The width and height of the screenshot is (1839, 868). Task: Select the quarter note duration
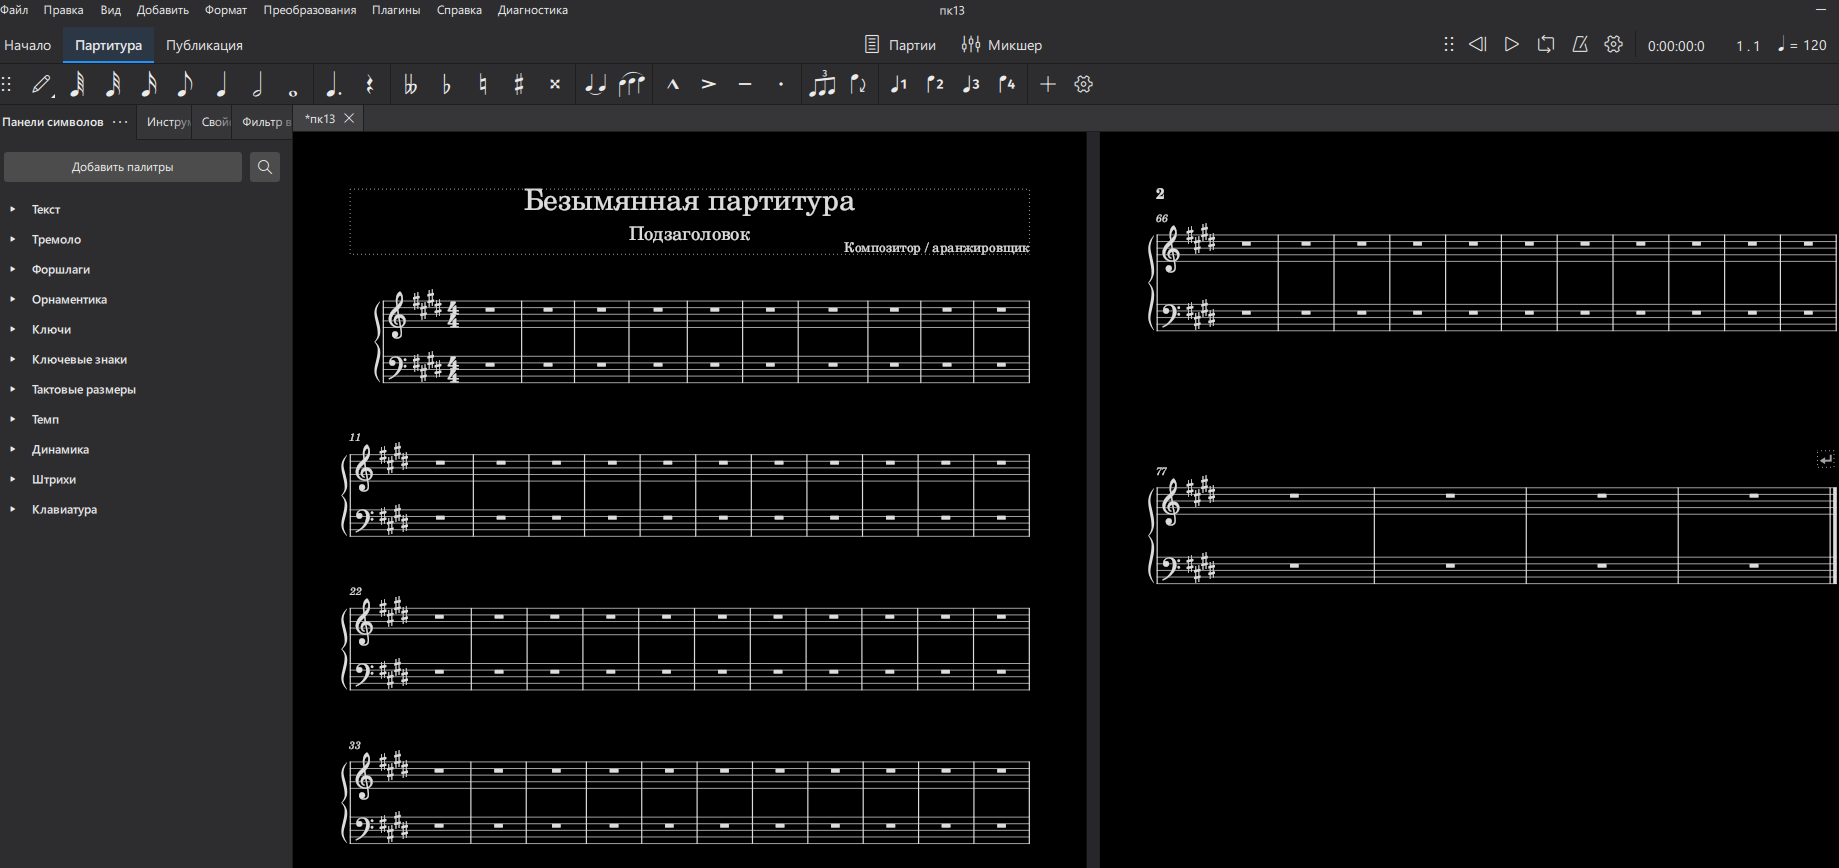pos(221,85)
